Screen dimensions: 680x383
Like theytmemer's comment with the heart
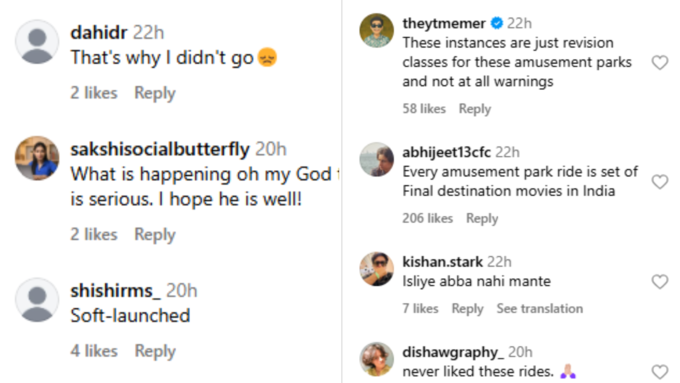coord(660,63)
